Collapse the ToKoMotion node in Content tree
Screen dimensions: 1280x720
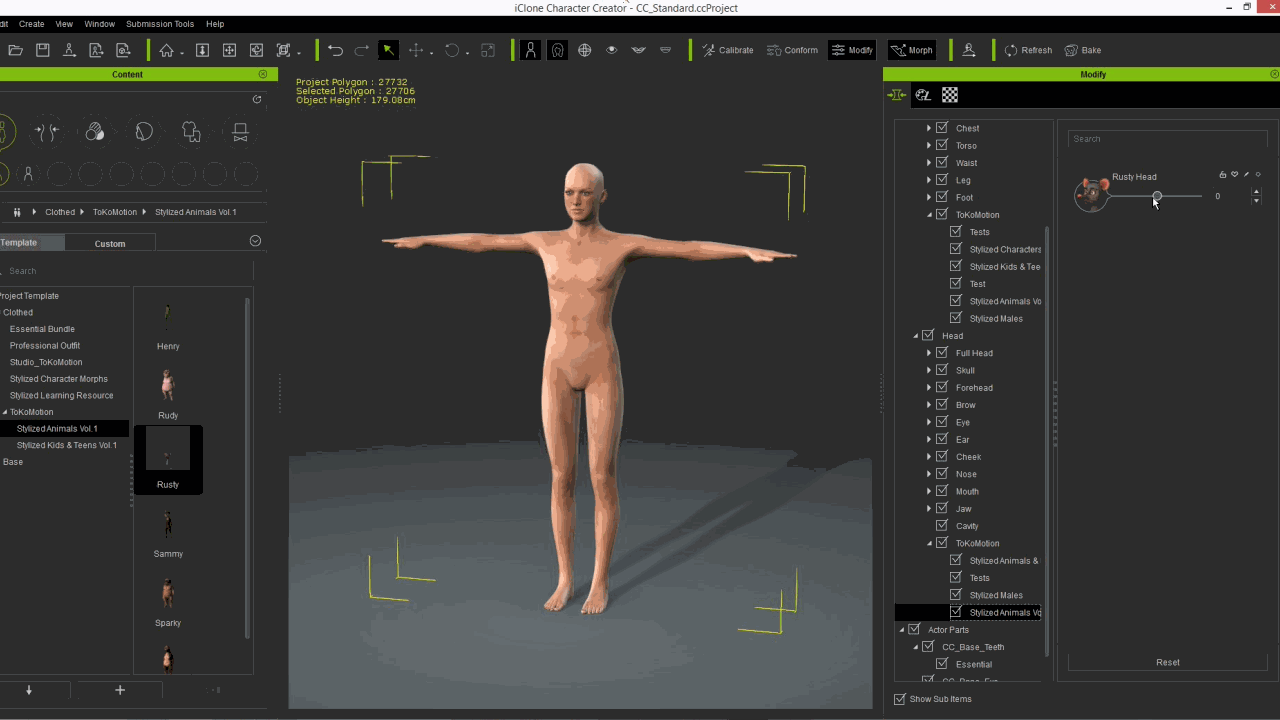coord(5,412)
